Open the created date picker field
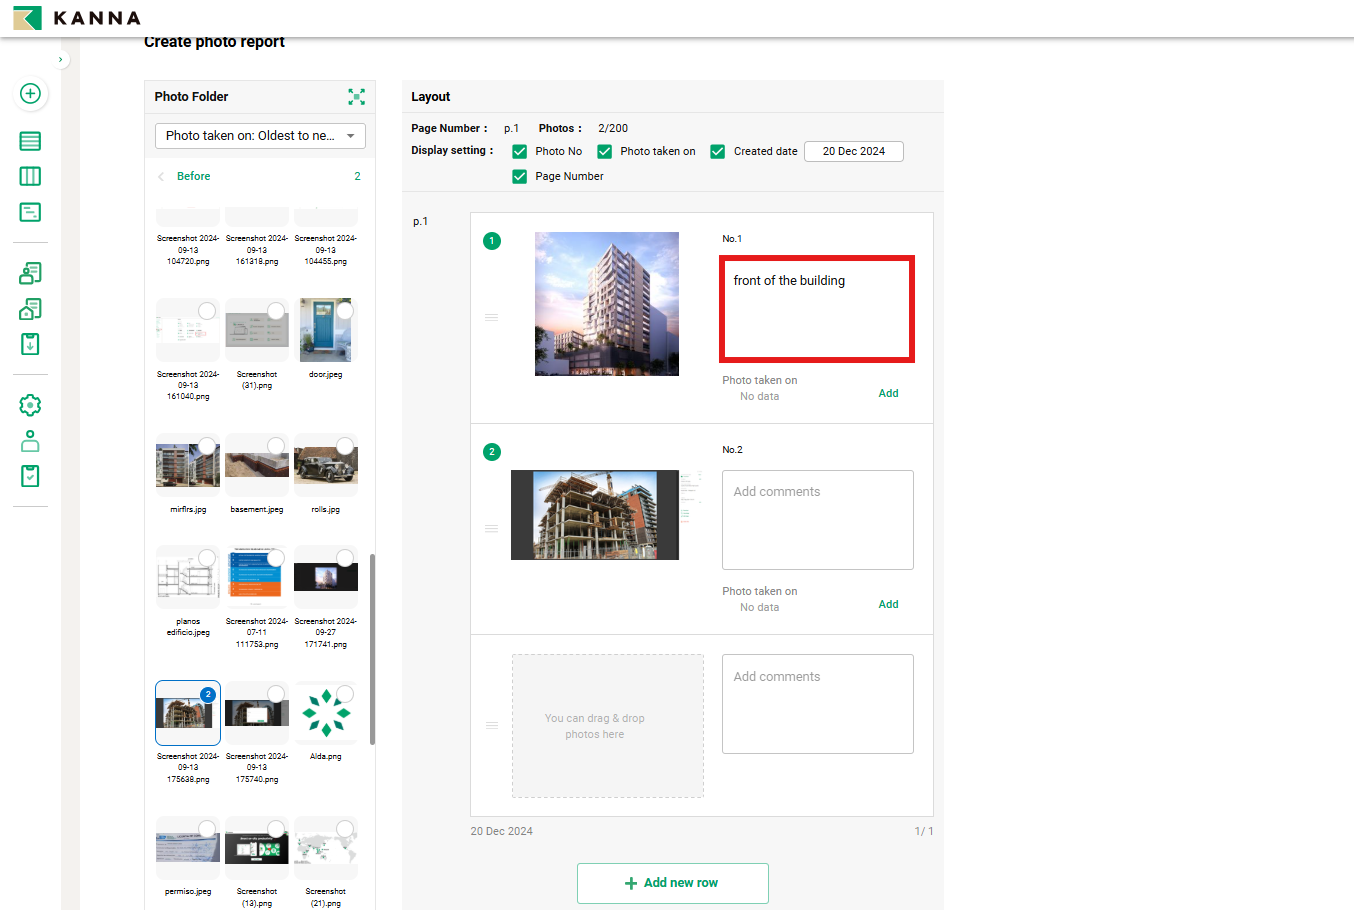This screenshot has height=910, width=1354. coord(853,151)
